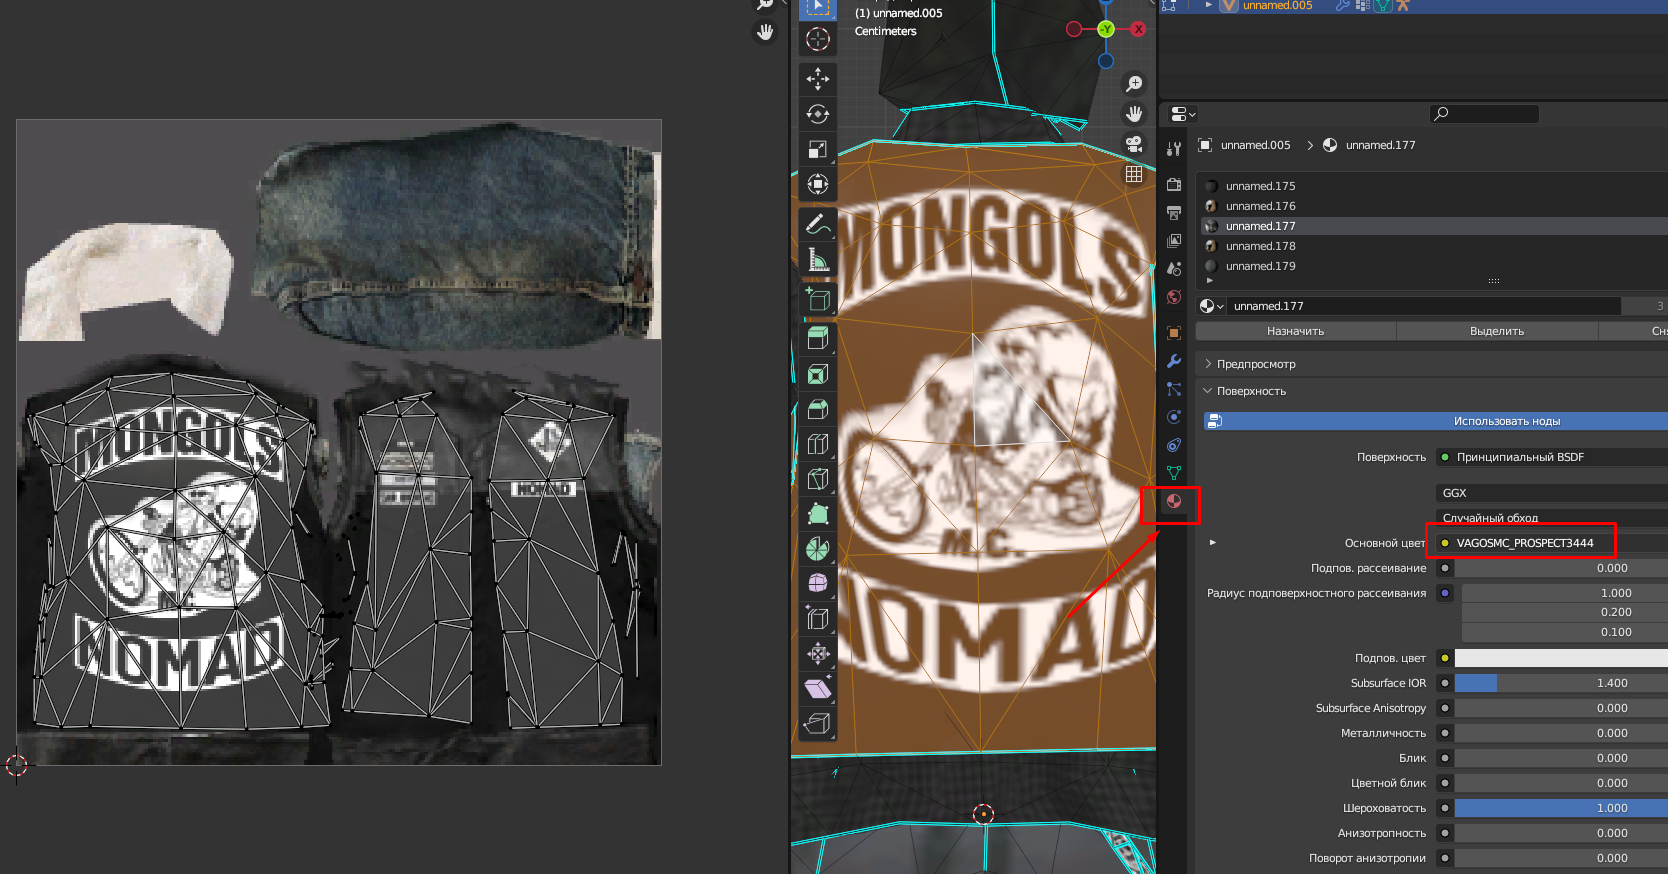The height and width of the screenshot is (874, 1668).
Task: Toggle camera view in the viewport
Action: (x=1134, y=144)
